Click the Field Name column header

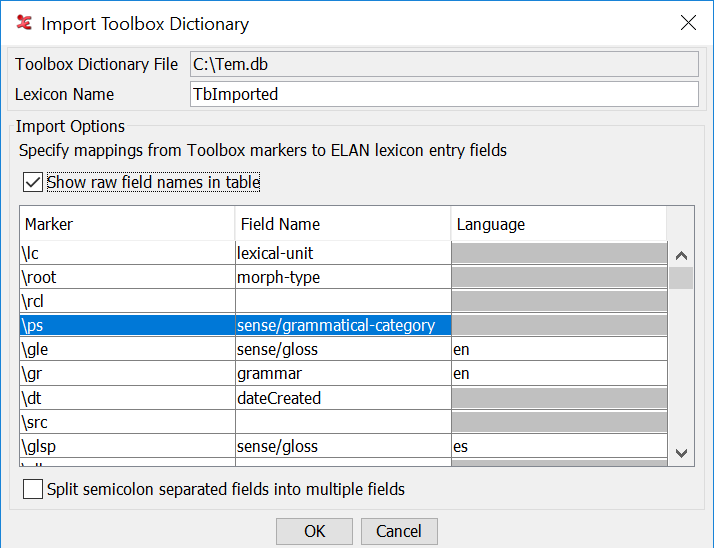tap(342, 224)
